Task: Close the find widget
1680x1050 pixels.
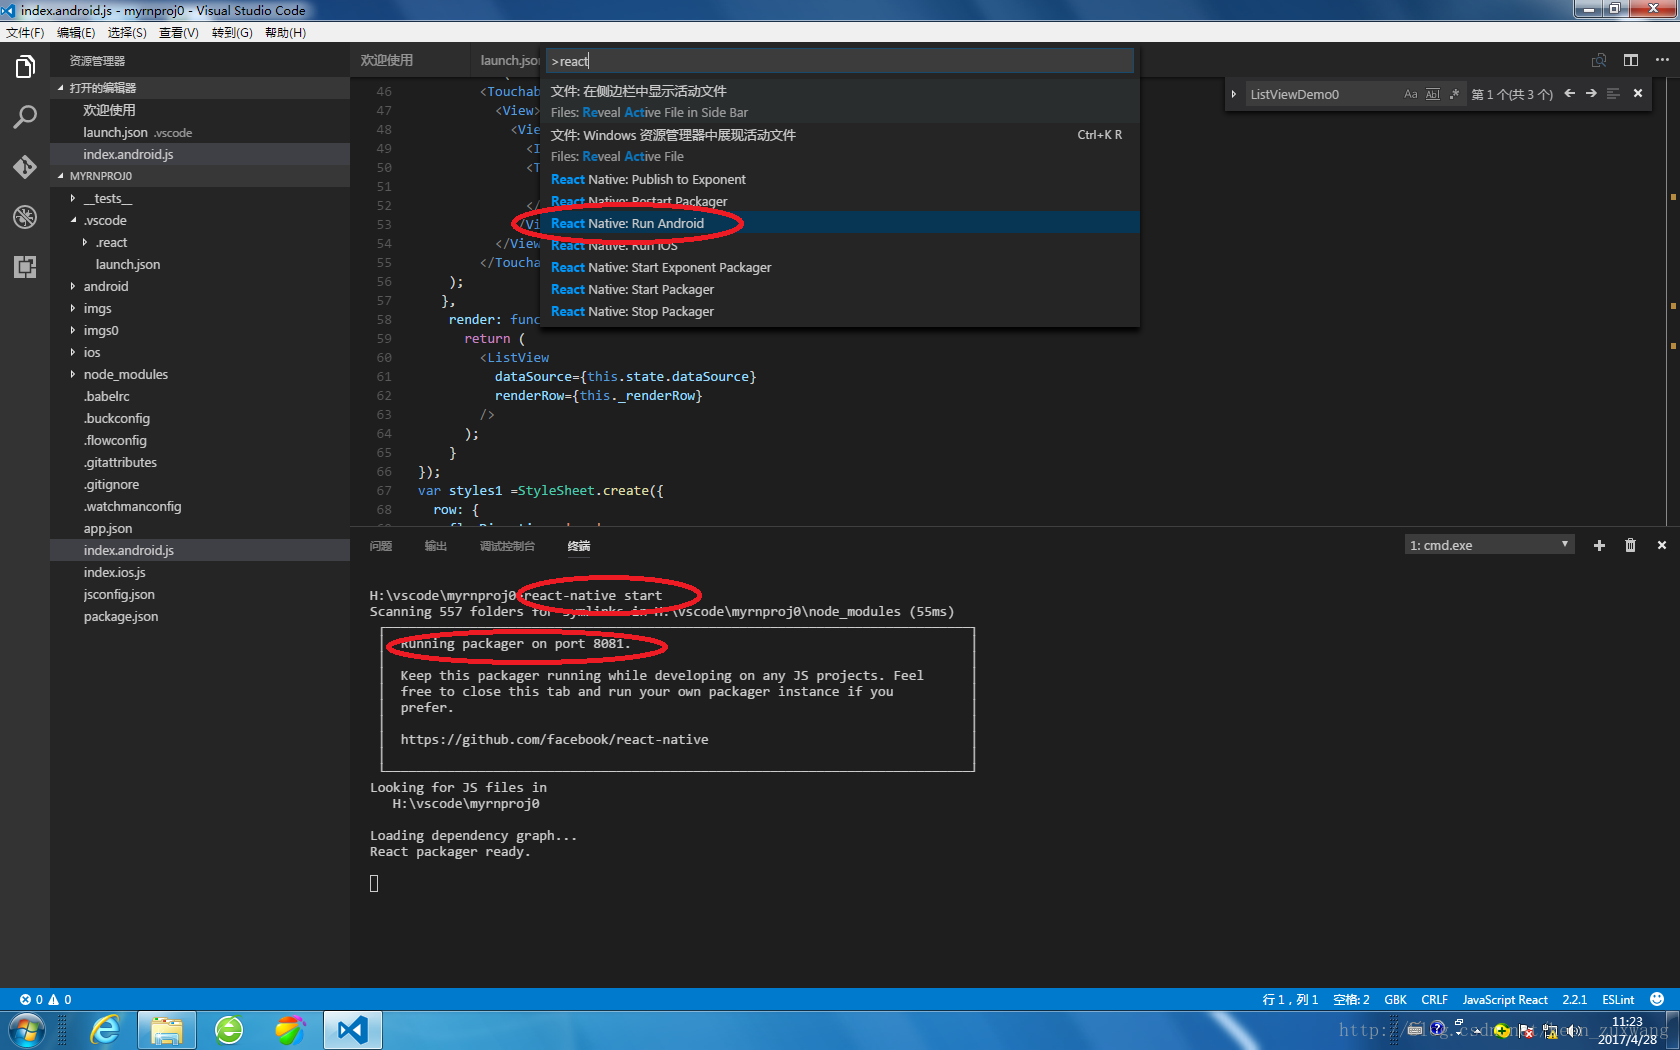Action: click(x=1638, y=94)
